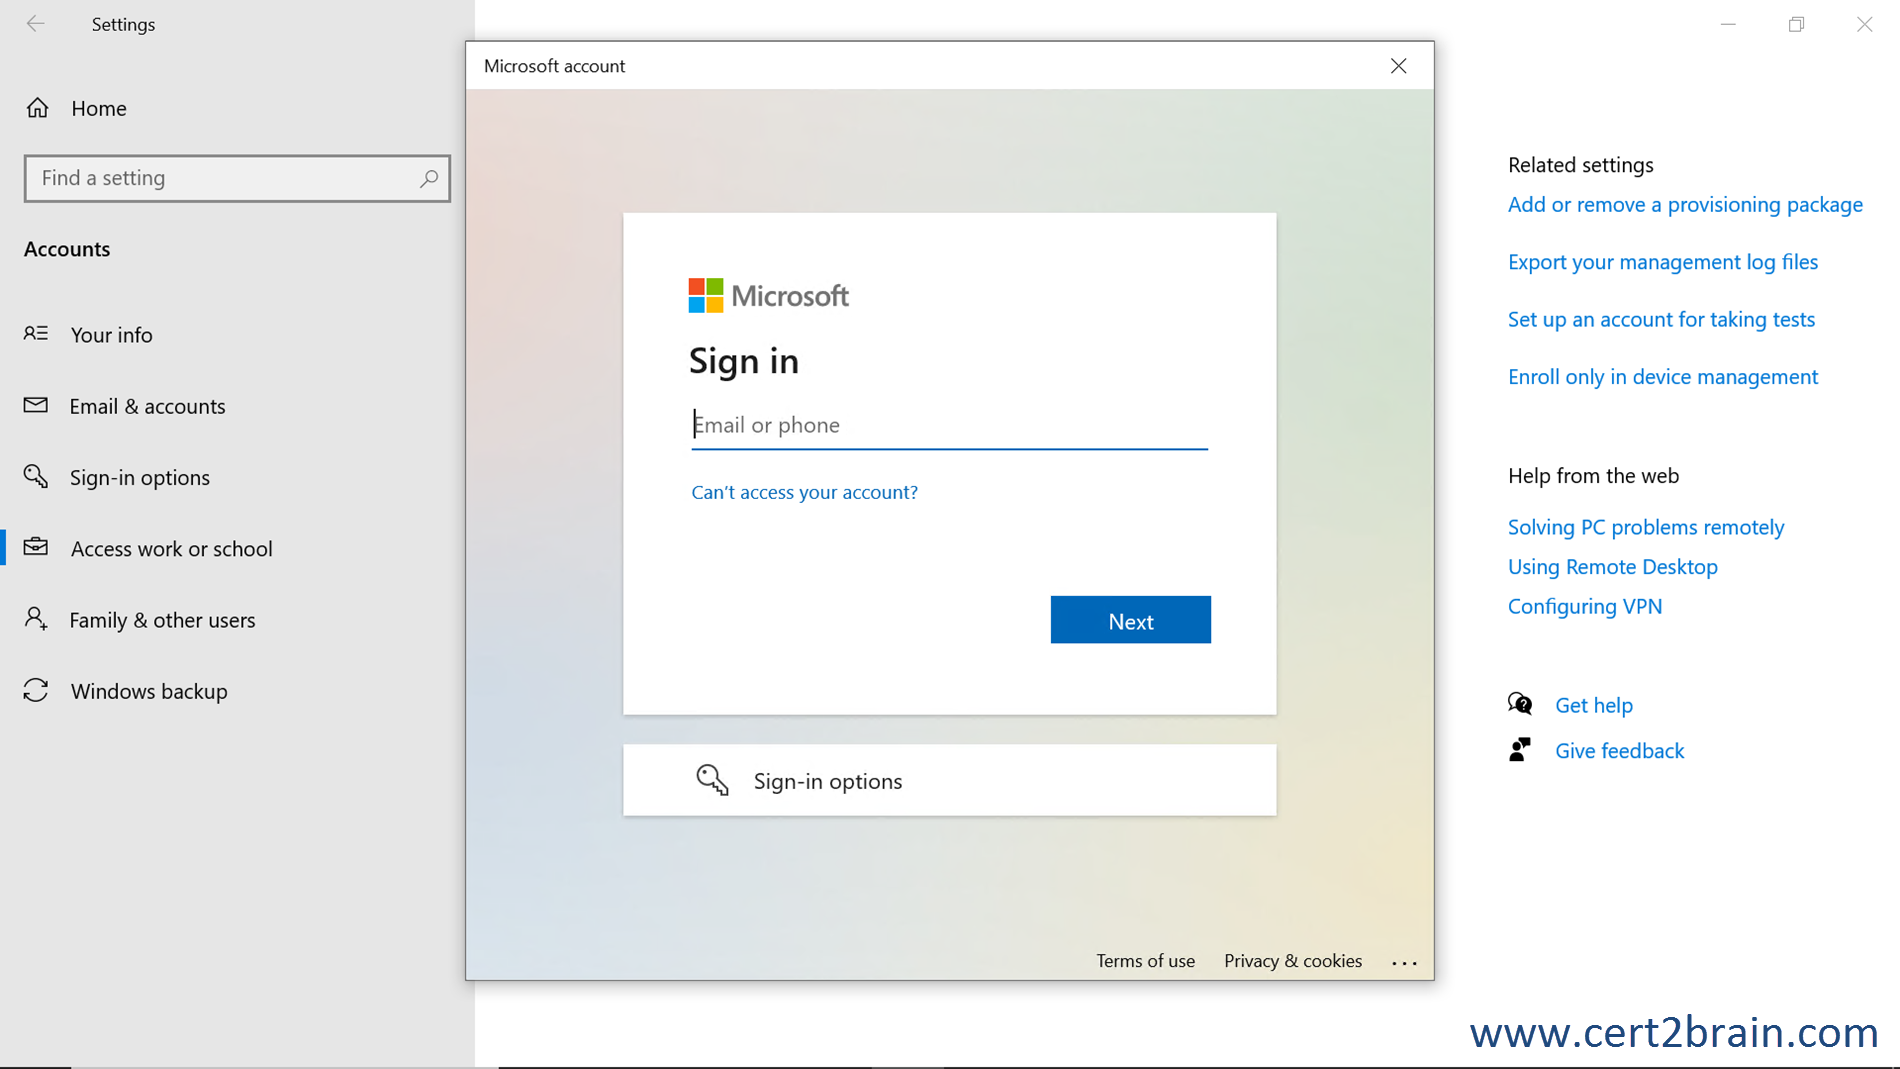Focus the Find a setting search box

point(237,178)
